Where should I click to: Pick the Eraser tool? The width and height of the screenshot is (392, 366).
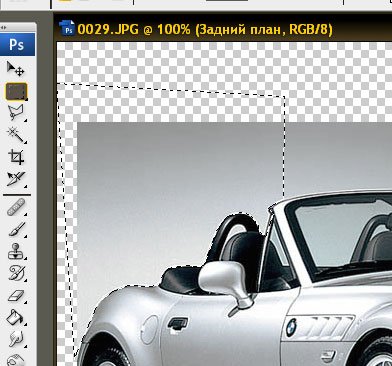(16, 296)
